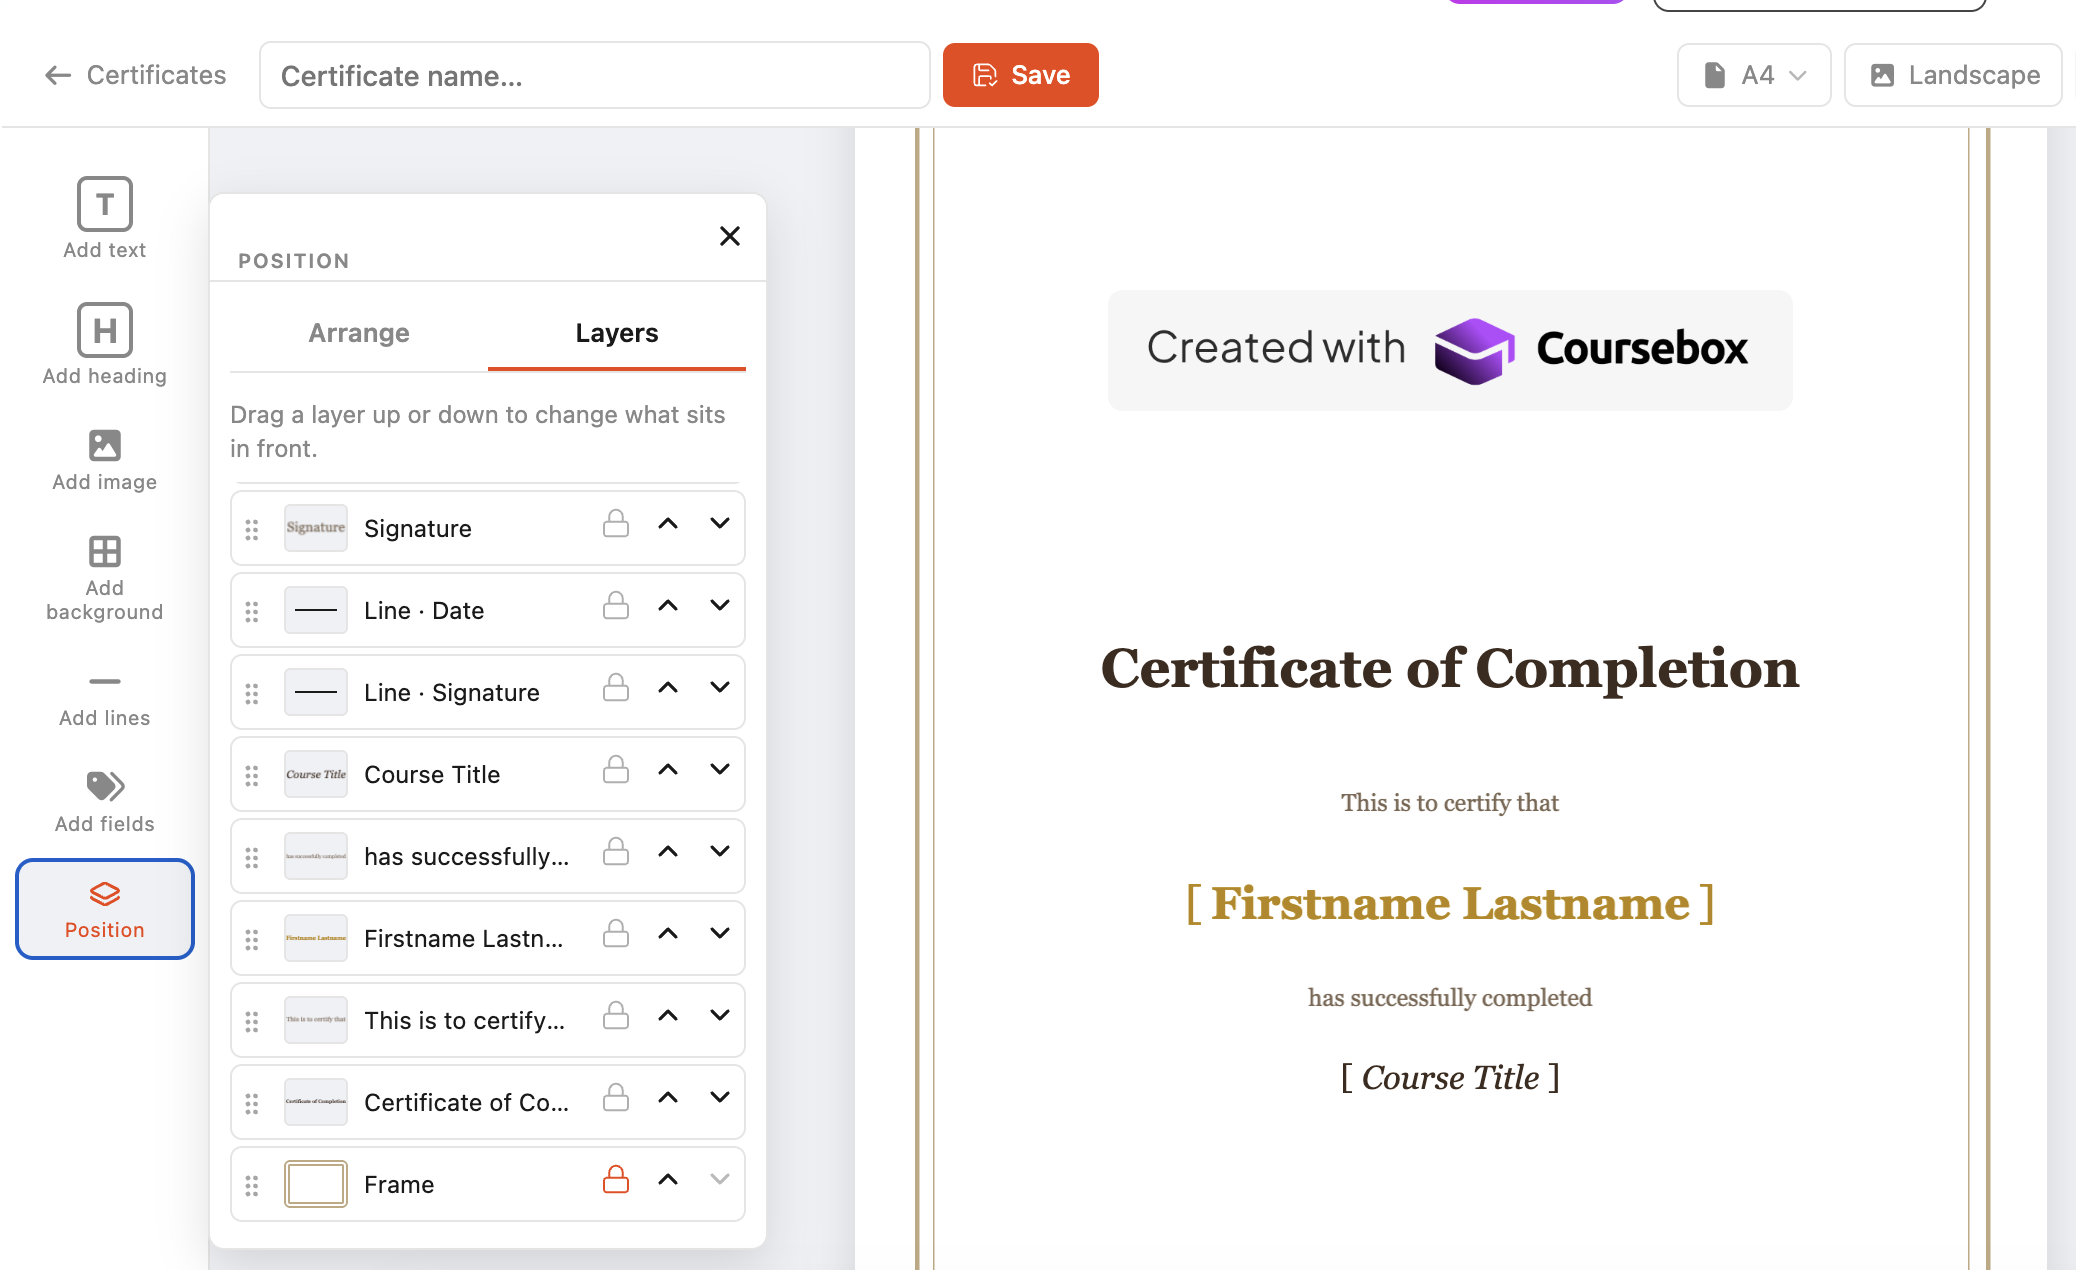
Task: Select 'This is to certify that' canvas text
Action: coord(1450,803)
